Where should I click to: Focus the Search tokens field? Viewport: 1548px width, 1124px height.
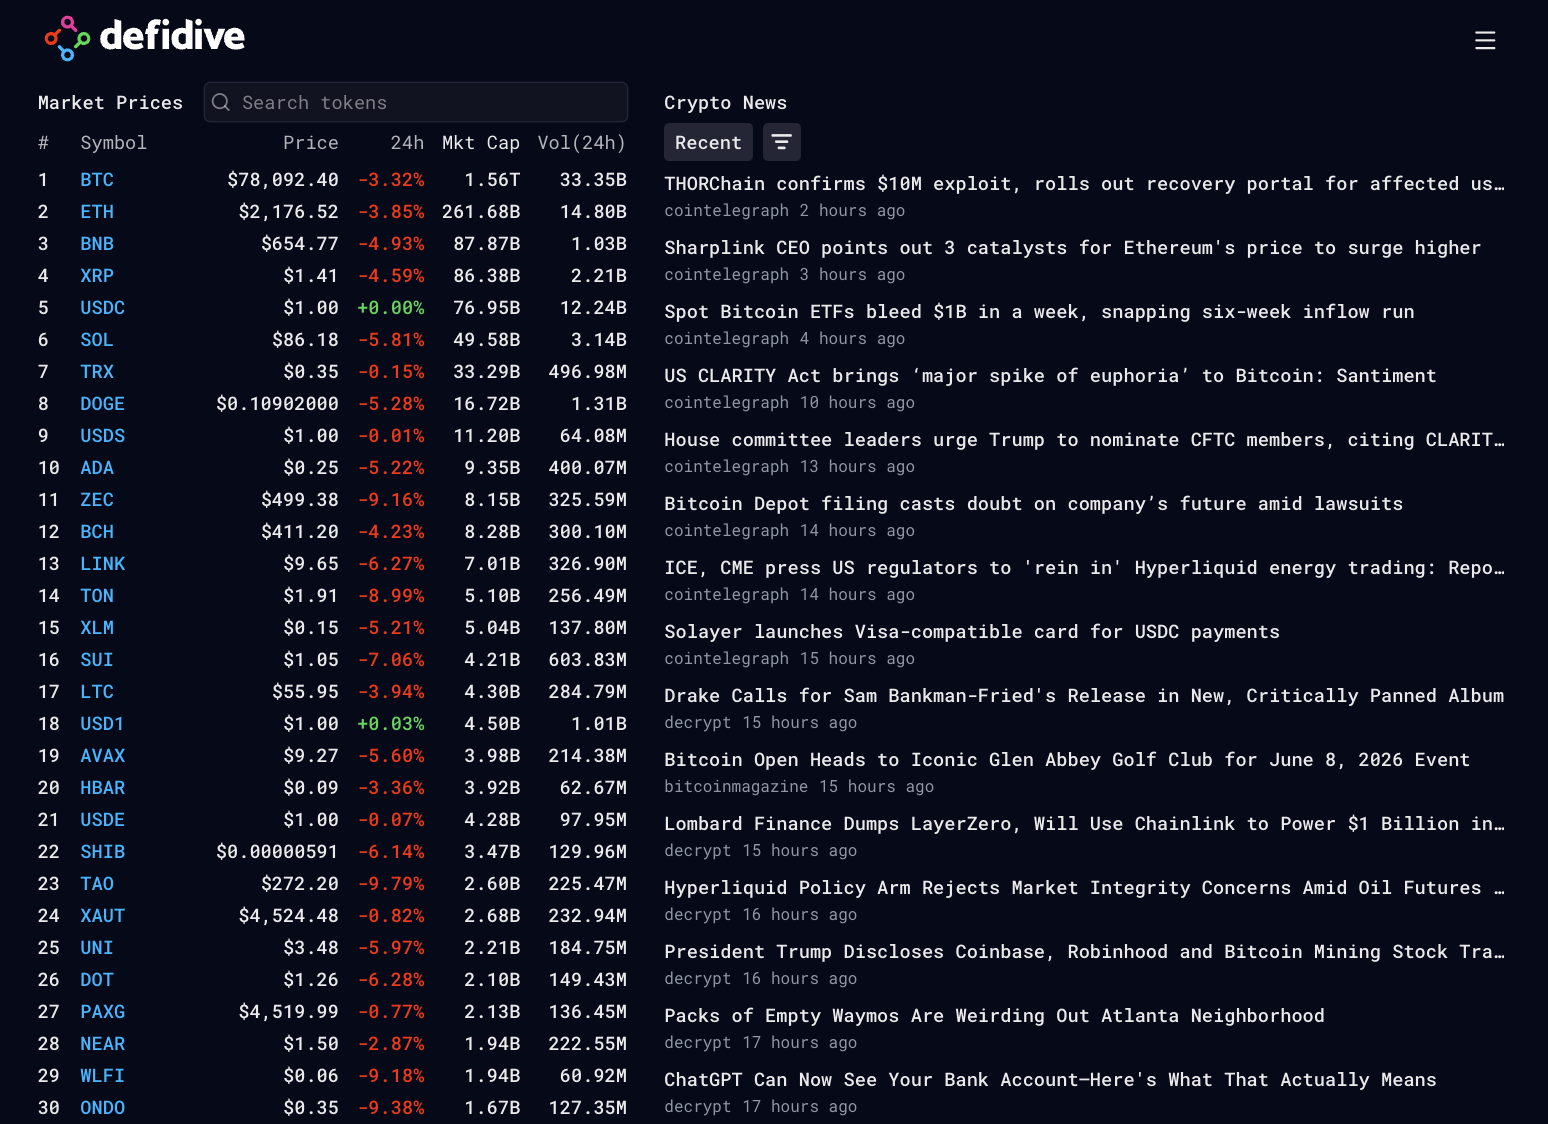coord(416,102)
